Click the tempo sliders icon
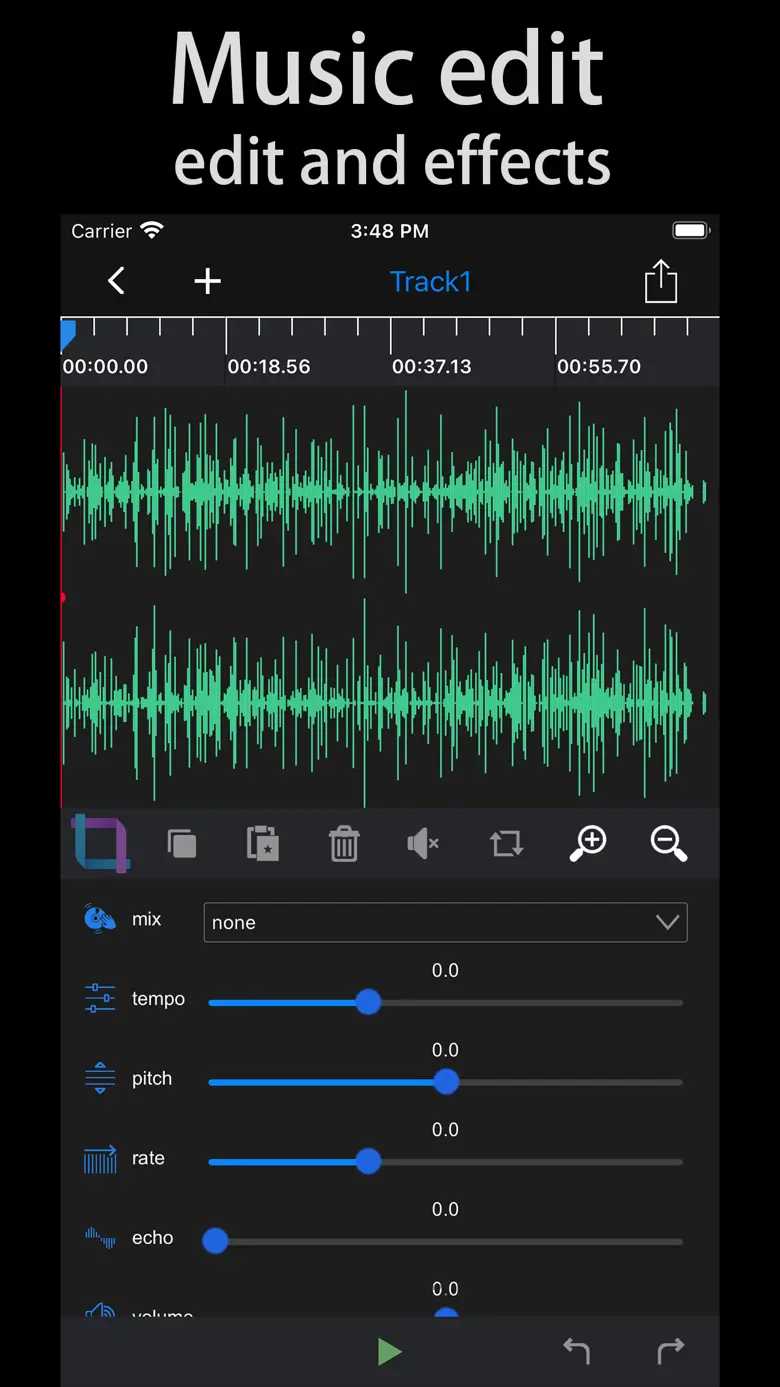Viewport: 780px width, 1387px height. pyautogui.click(x=100, y=998)
